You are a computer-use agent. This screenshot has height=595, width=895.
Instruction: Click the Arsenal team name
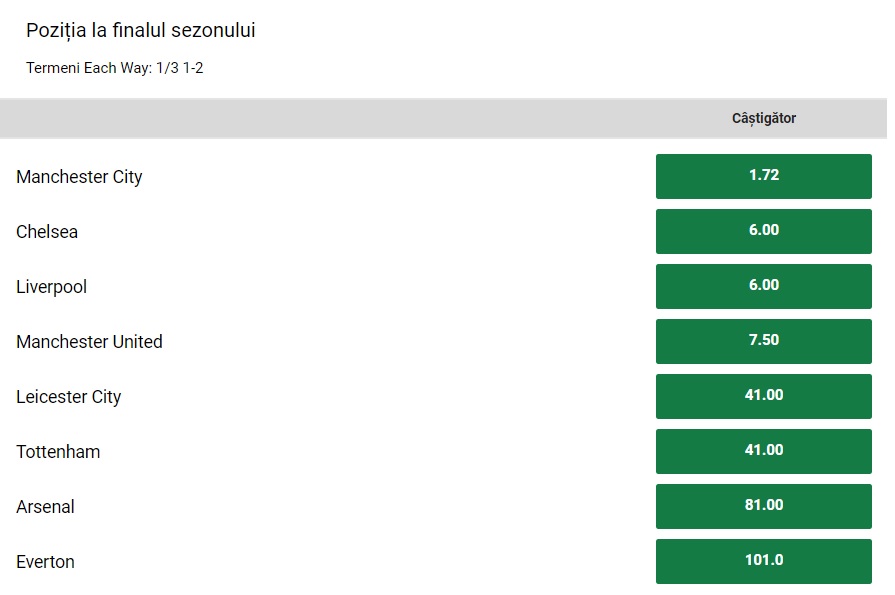45,507
